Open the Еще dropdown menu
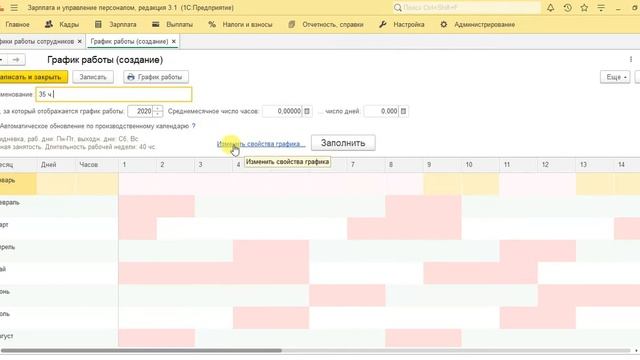The image size is (640, 360). (615, 77)
